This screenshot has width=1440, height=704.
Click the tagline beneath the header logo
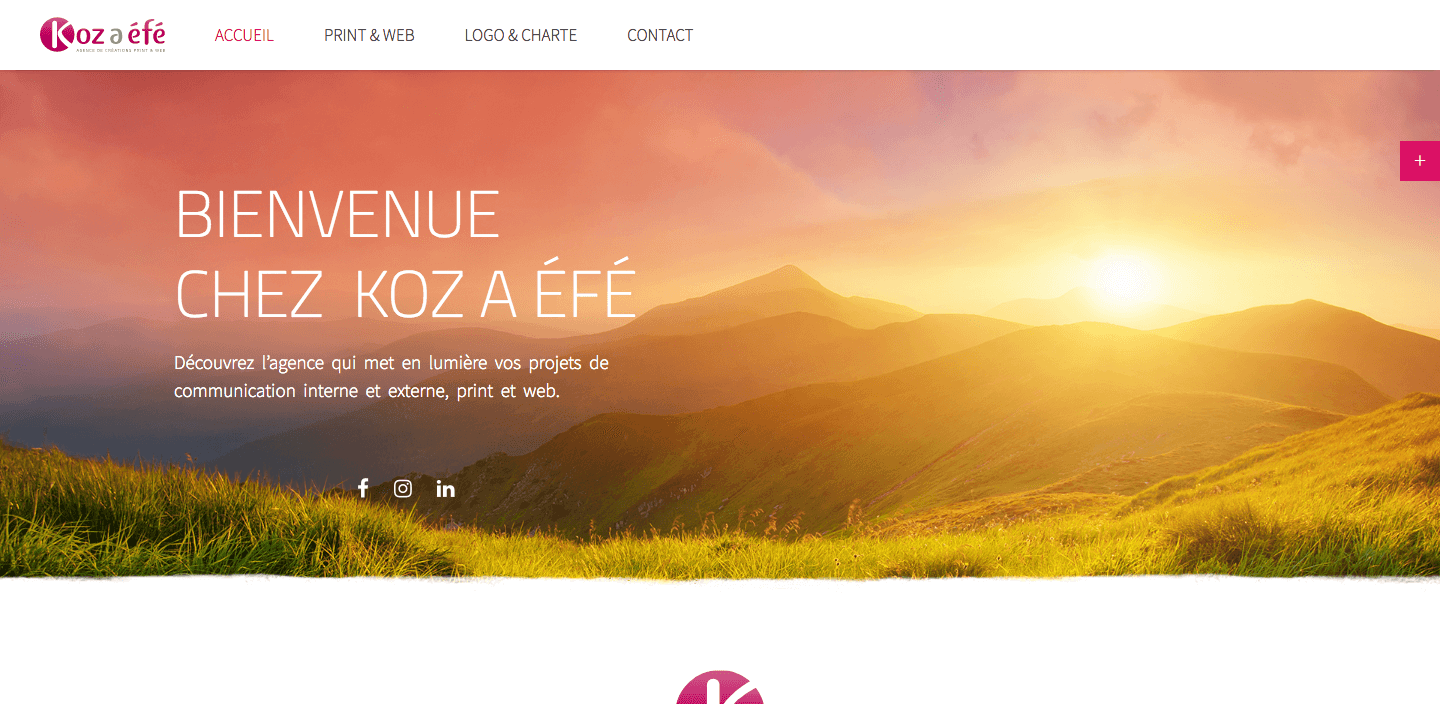click(x=121, y=49)
